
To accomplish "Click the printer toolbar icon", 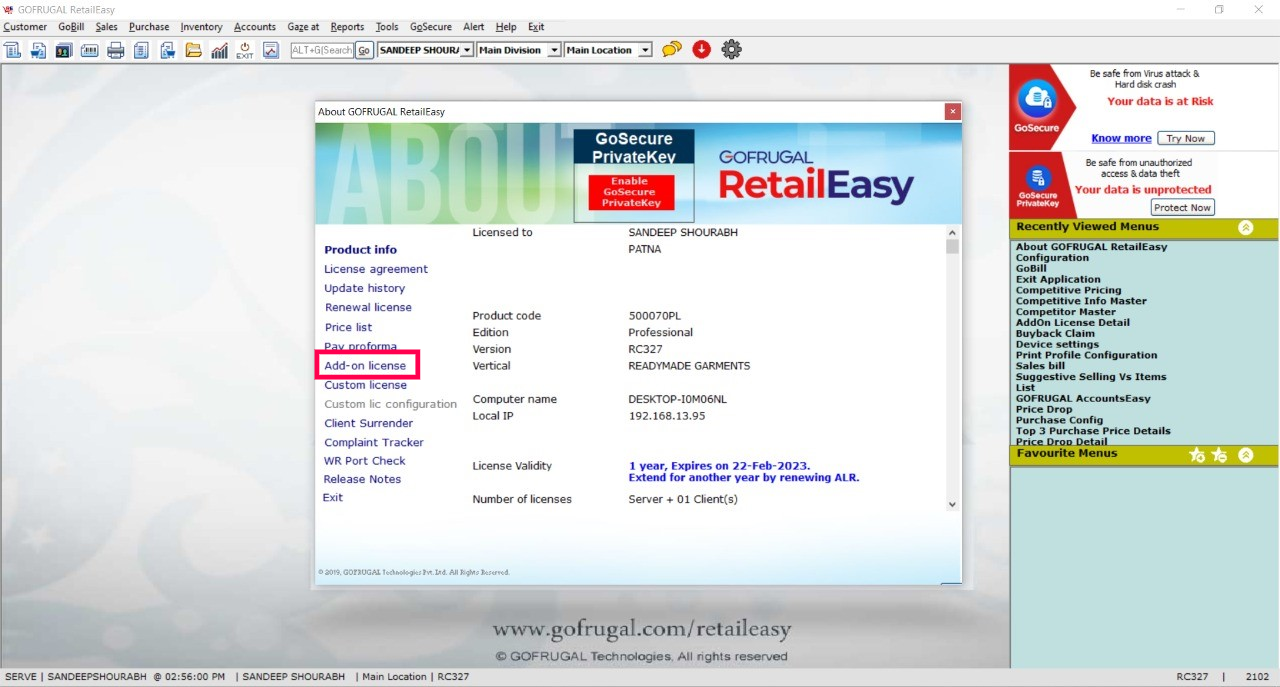I will [116, 50].
